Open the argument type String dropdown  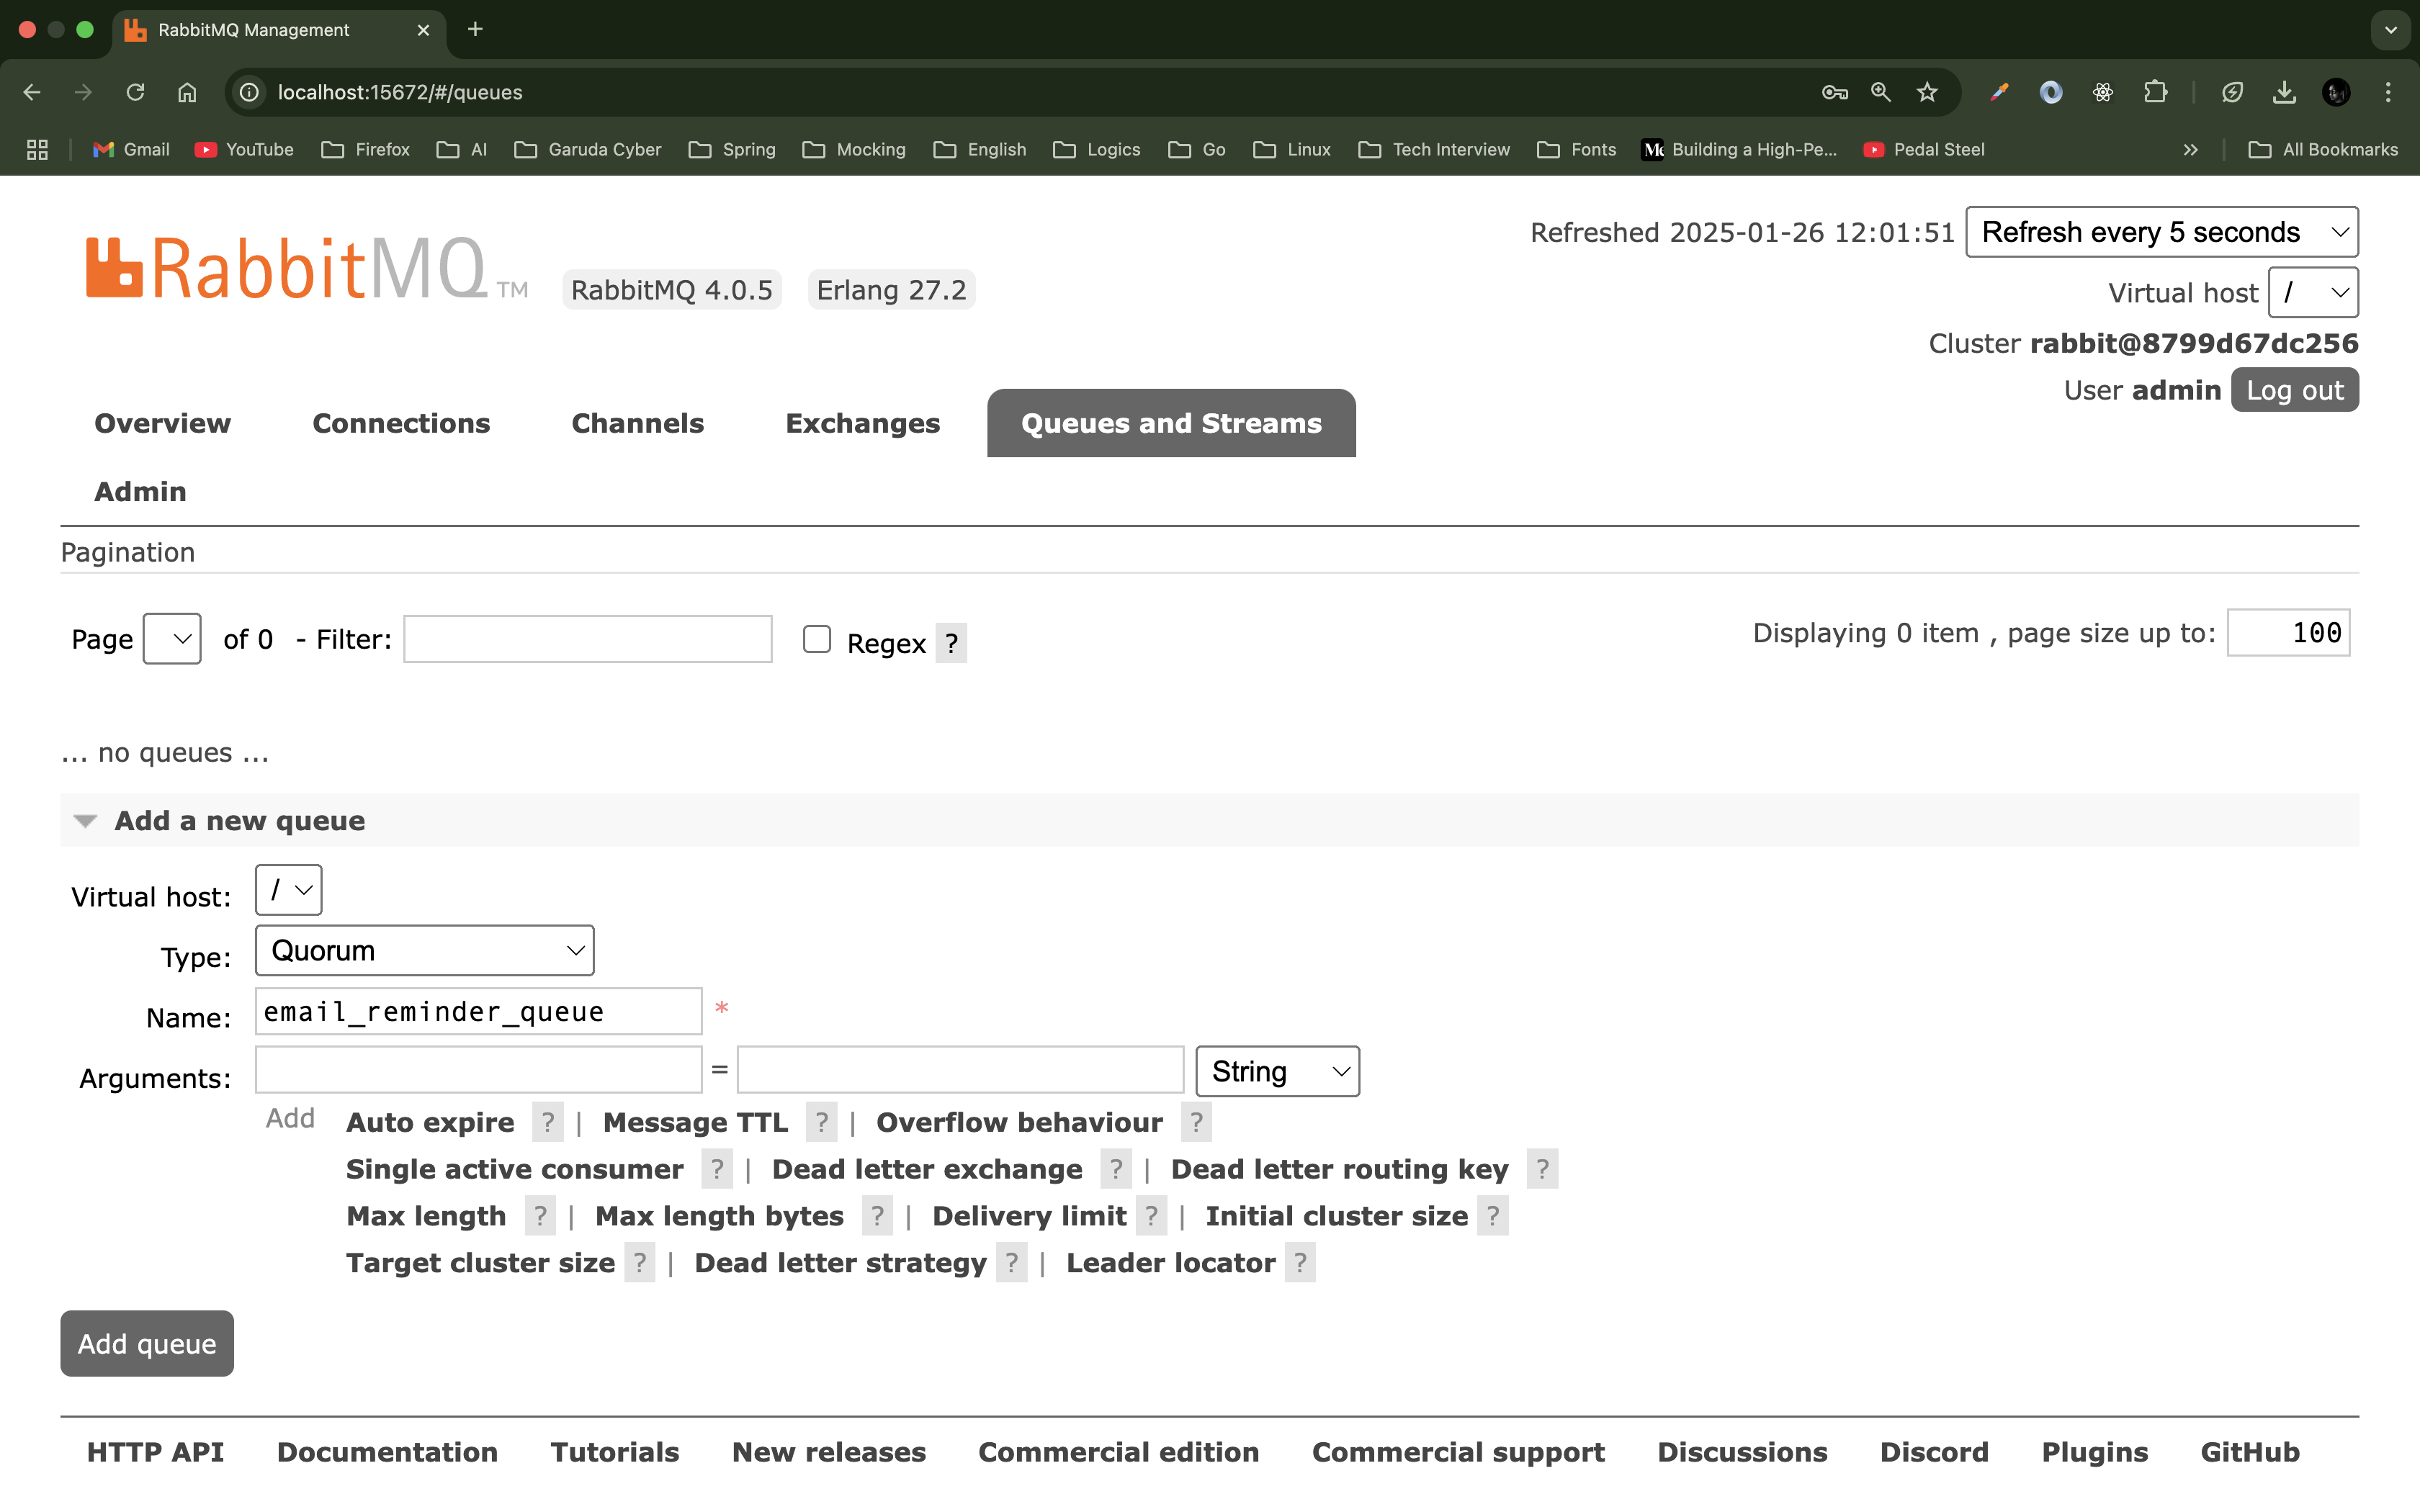(x=1278, y=1071)
